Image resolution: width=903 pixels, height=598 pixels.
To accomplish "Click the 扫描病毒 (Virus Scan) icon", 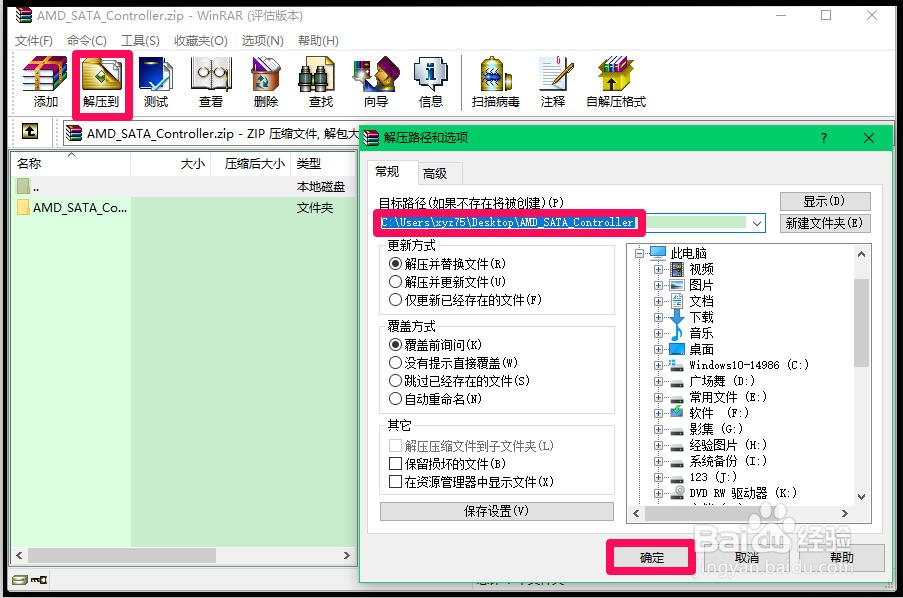I will click(x=494, y=80).
